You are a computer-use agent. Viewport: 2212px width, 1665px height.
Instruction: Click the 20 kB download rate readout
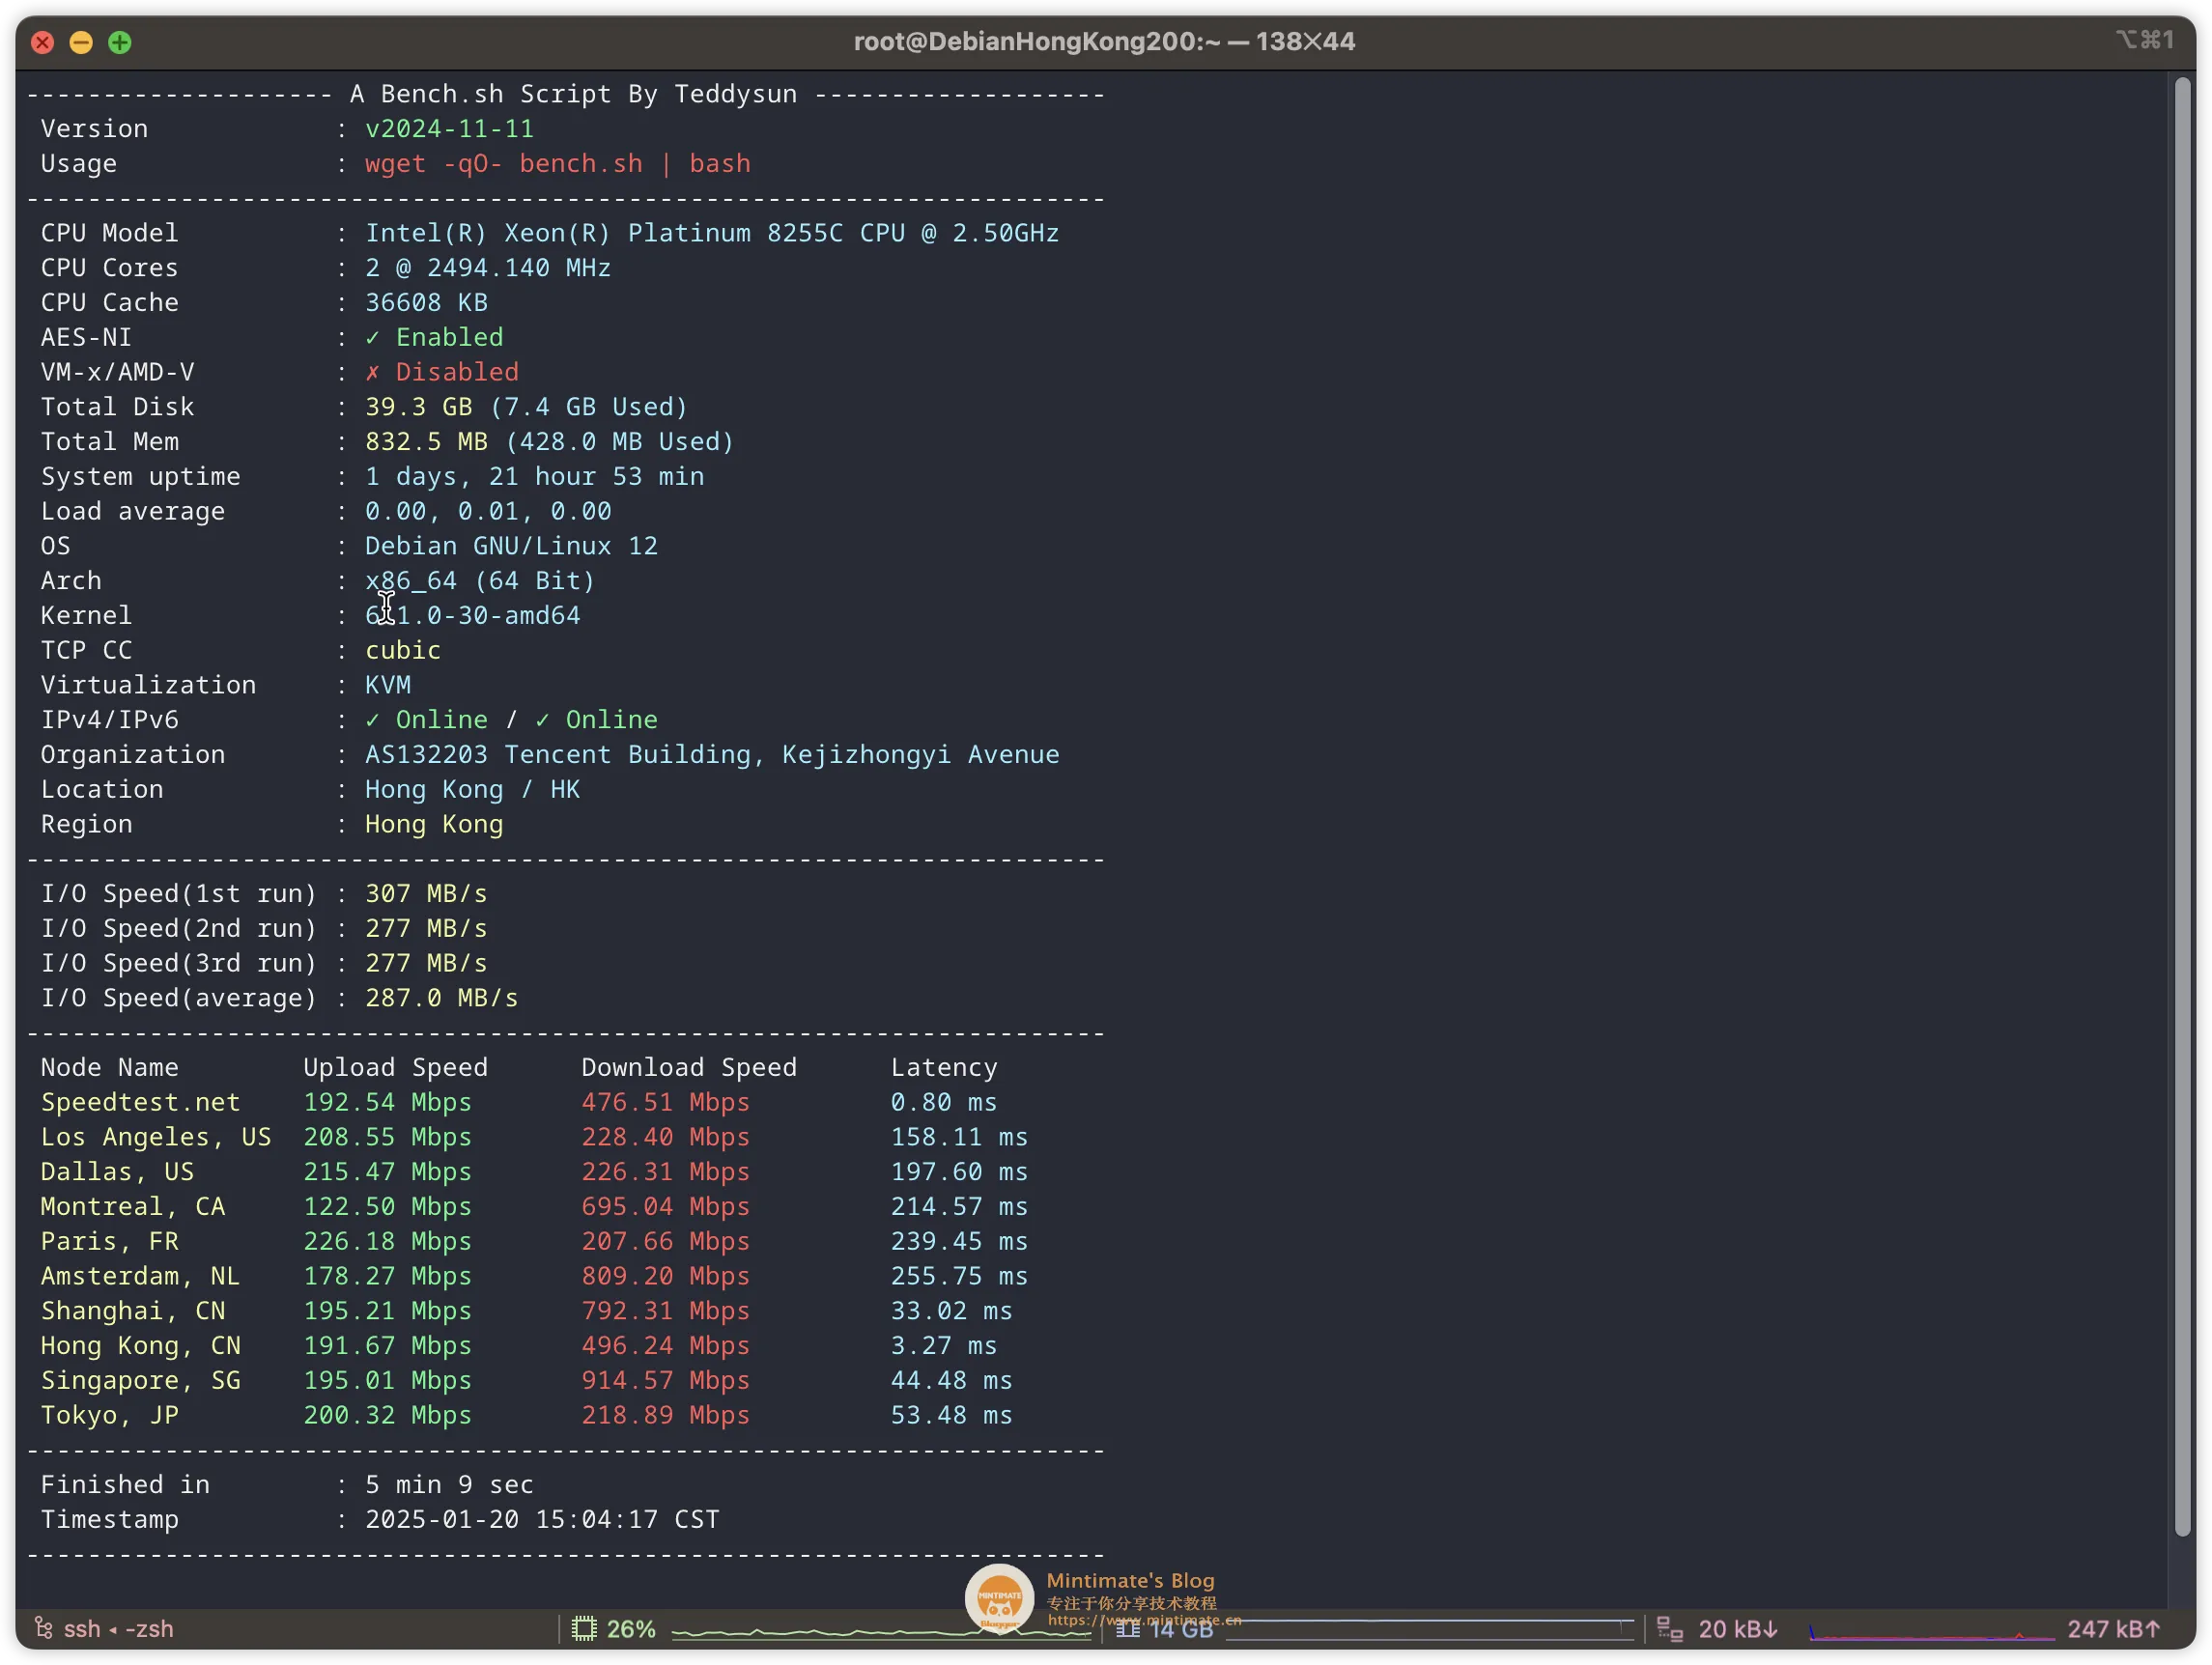1738,1629
